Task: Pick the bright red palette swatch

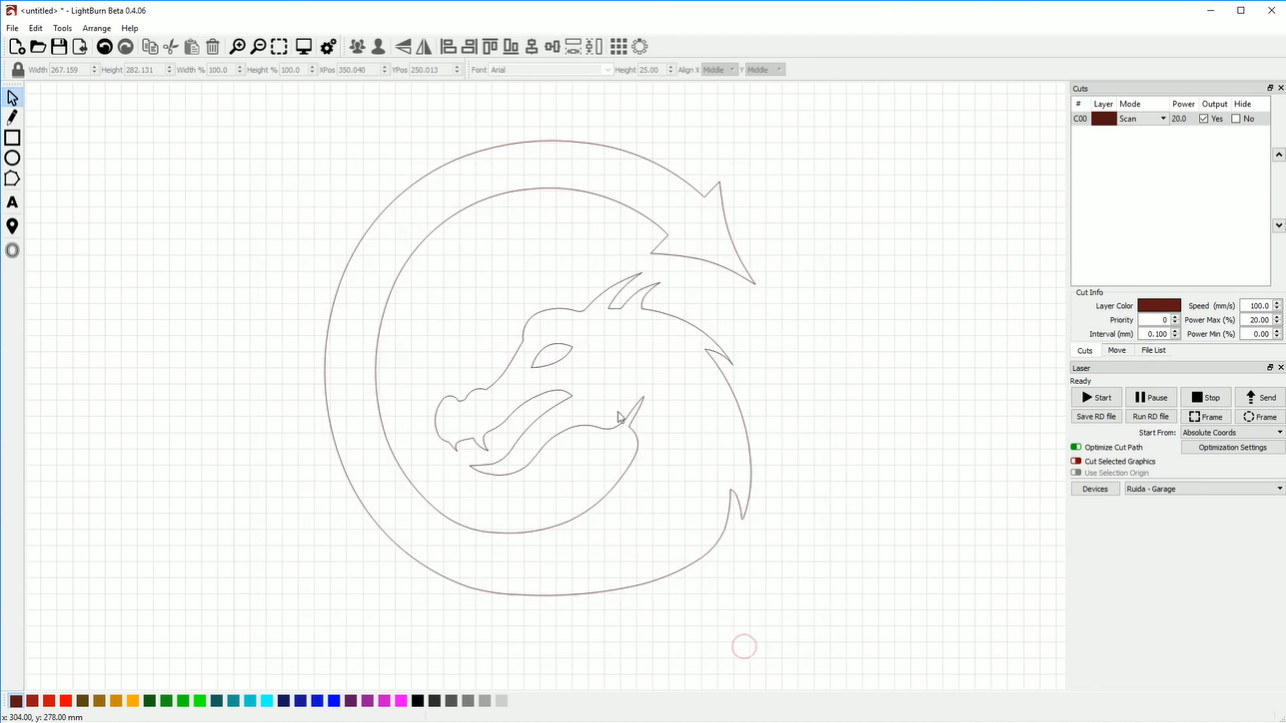Action: click(x=66, y=701)
